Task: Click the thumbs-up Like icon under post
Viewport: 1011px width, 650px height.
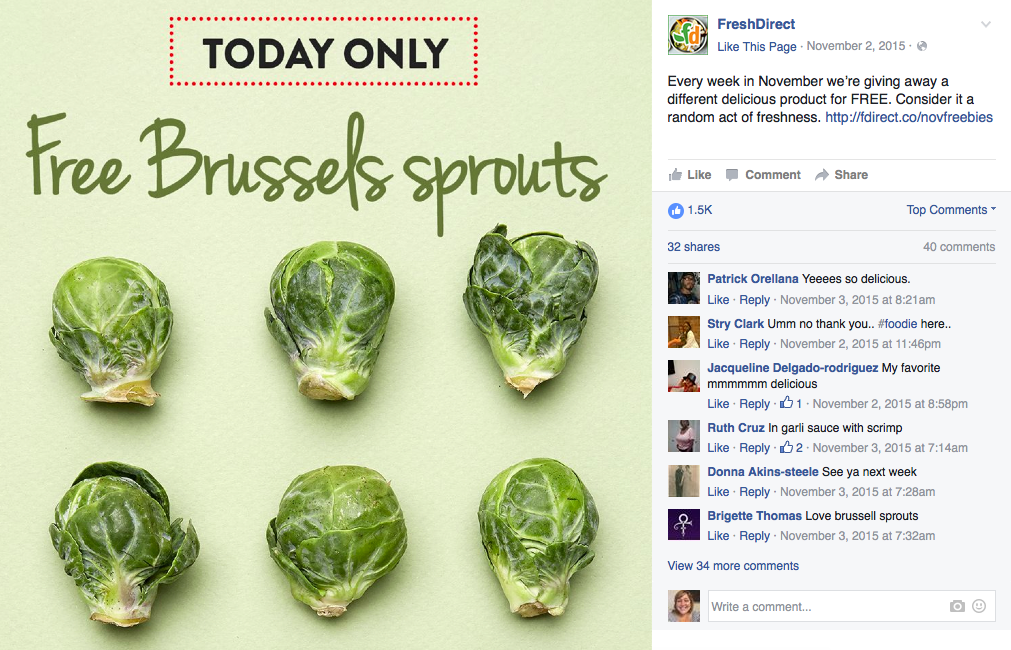Action: tap(676, 175)
